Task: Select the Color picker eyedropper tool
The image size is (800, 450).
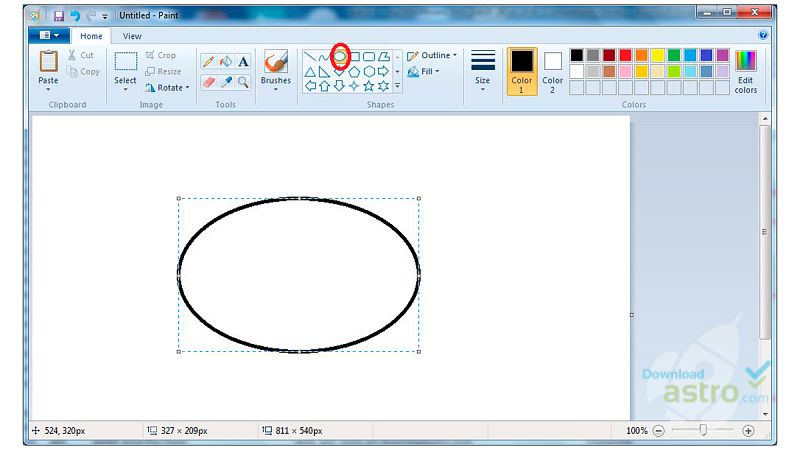Action: click(x=225, y=82)
